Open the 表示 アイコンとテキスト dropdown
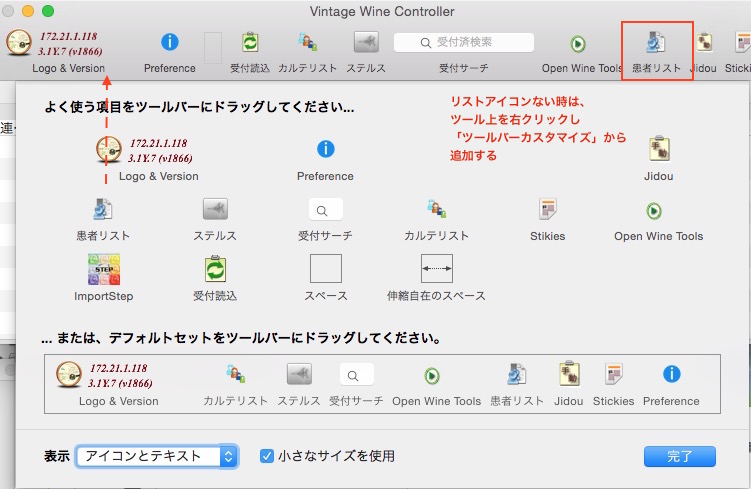This screenshot has height=489, width=751. coord(157,456)
